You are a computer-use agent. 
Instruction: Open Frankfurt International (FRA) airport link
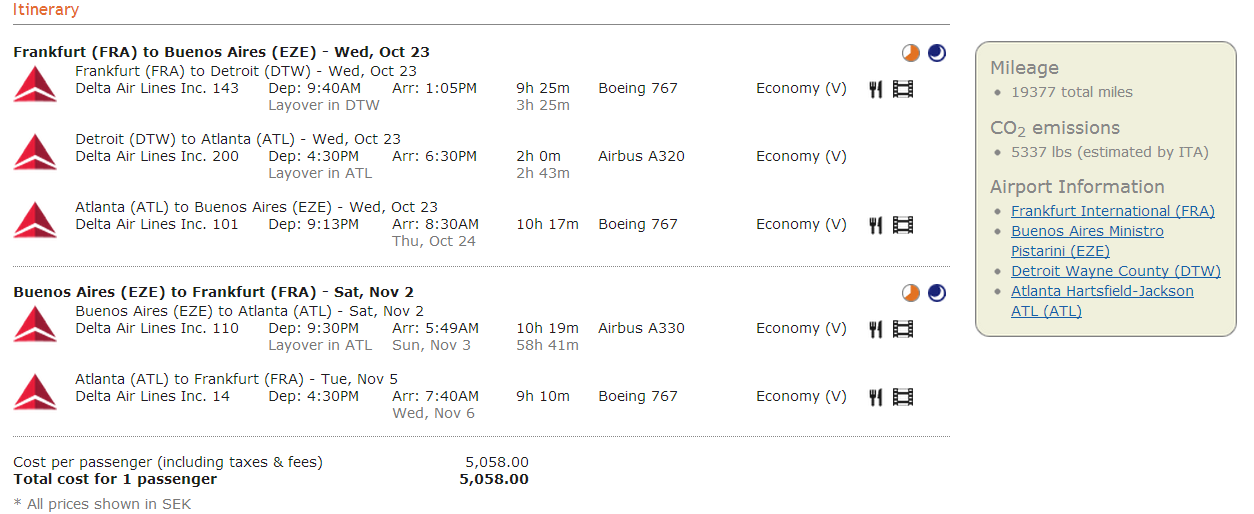(x=1112, y=211)
